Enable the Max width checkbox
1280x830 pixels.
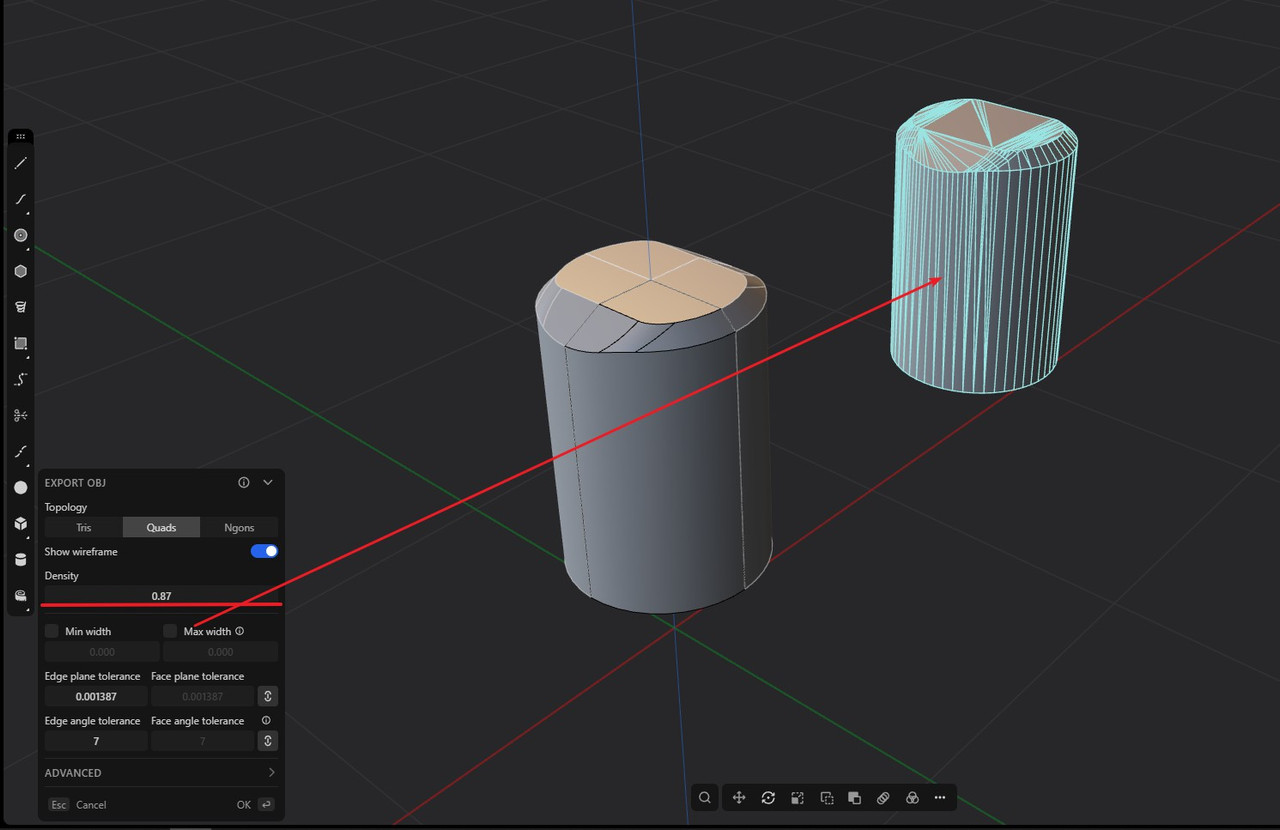170,631
